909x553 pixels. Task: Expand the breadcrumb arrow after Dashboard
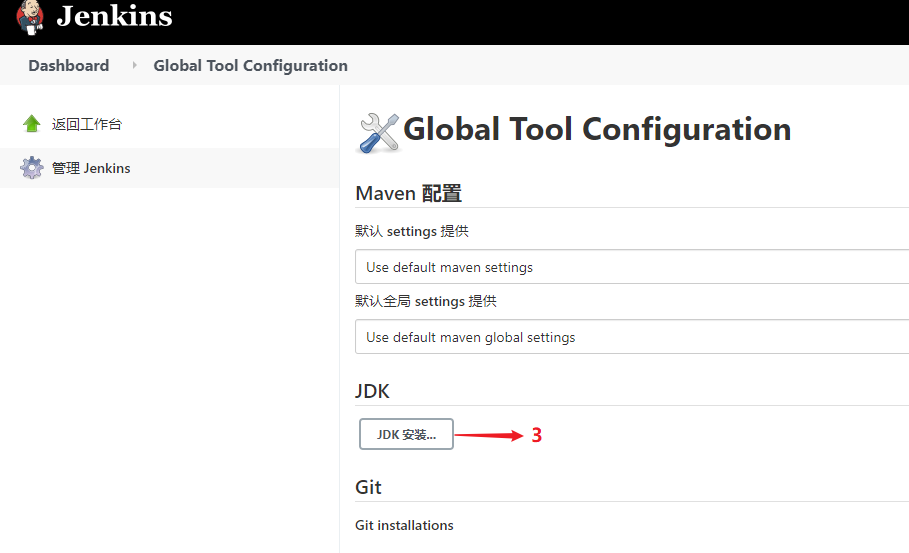(134, 66)
